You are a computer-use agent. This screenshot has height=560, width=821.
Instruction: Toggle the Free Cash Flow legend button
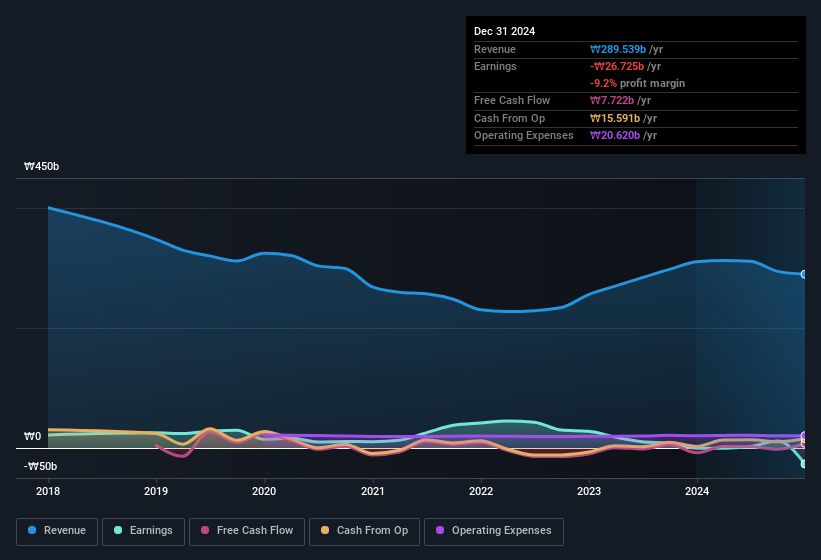point(247,531)
